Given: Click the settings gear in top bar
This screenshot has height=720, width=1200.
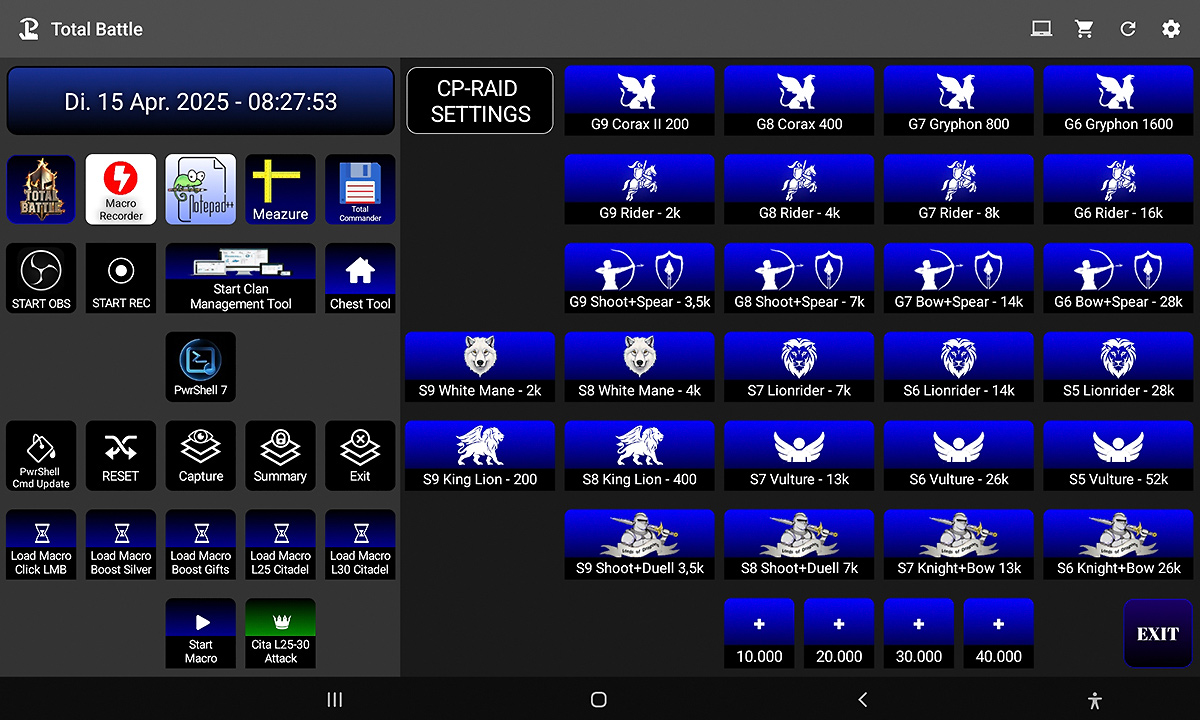Looking at the screenshot, I should click(1171, 29).
